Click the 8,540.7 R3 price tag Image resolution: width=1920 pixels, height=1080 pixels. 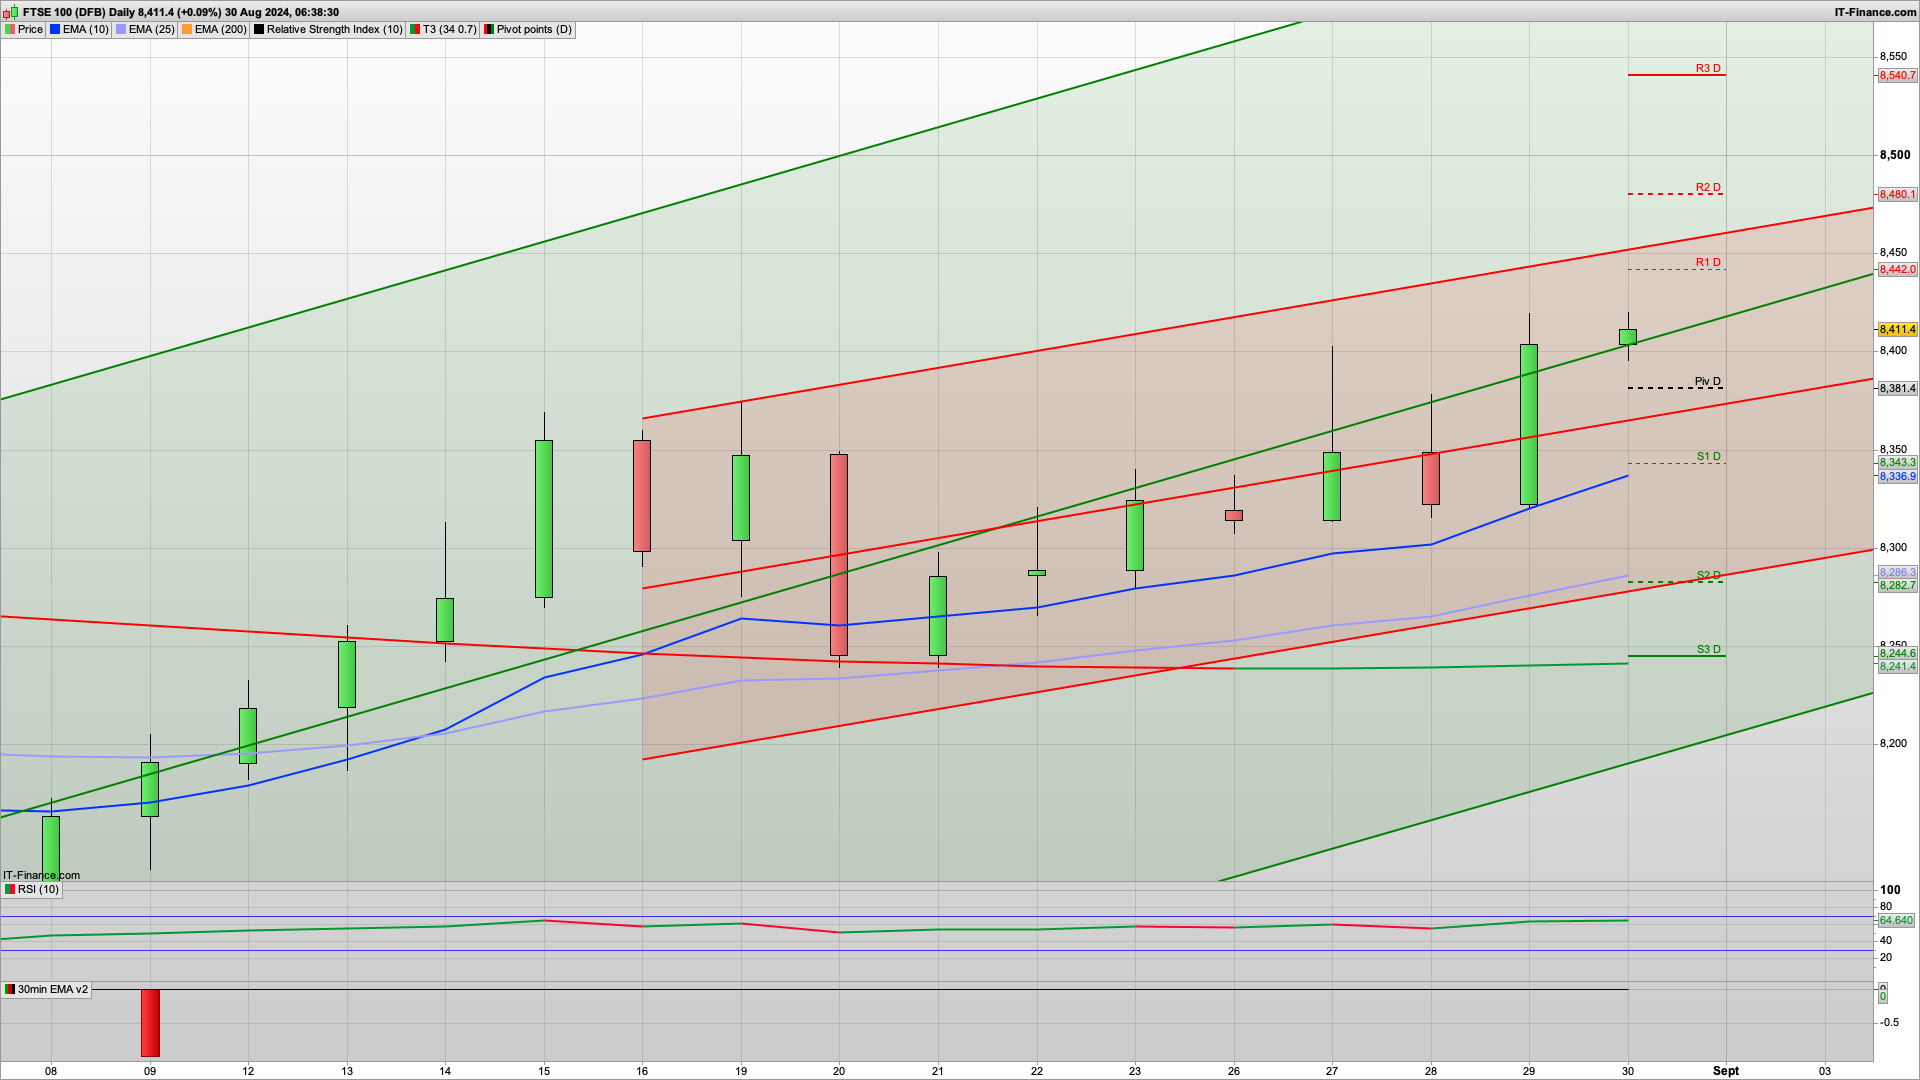[1897, 75]
